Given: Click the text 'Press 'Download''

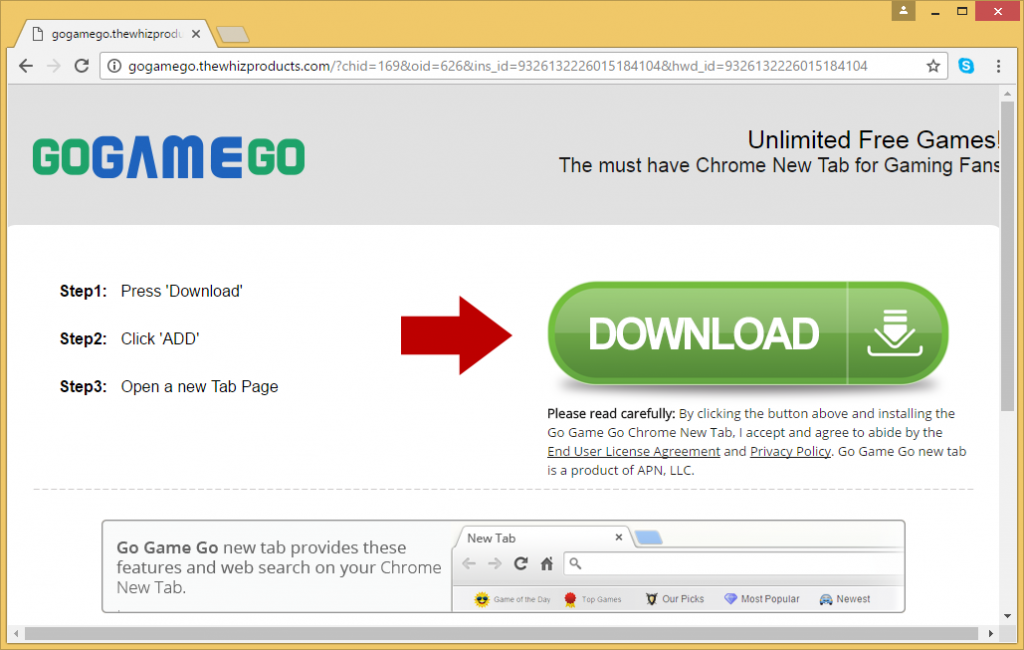Looking at the screenshot, I should coord(182,291).
